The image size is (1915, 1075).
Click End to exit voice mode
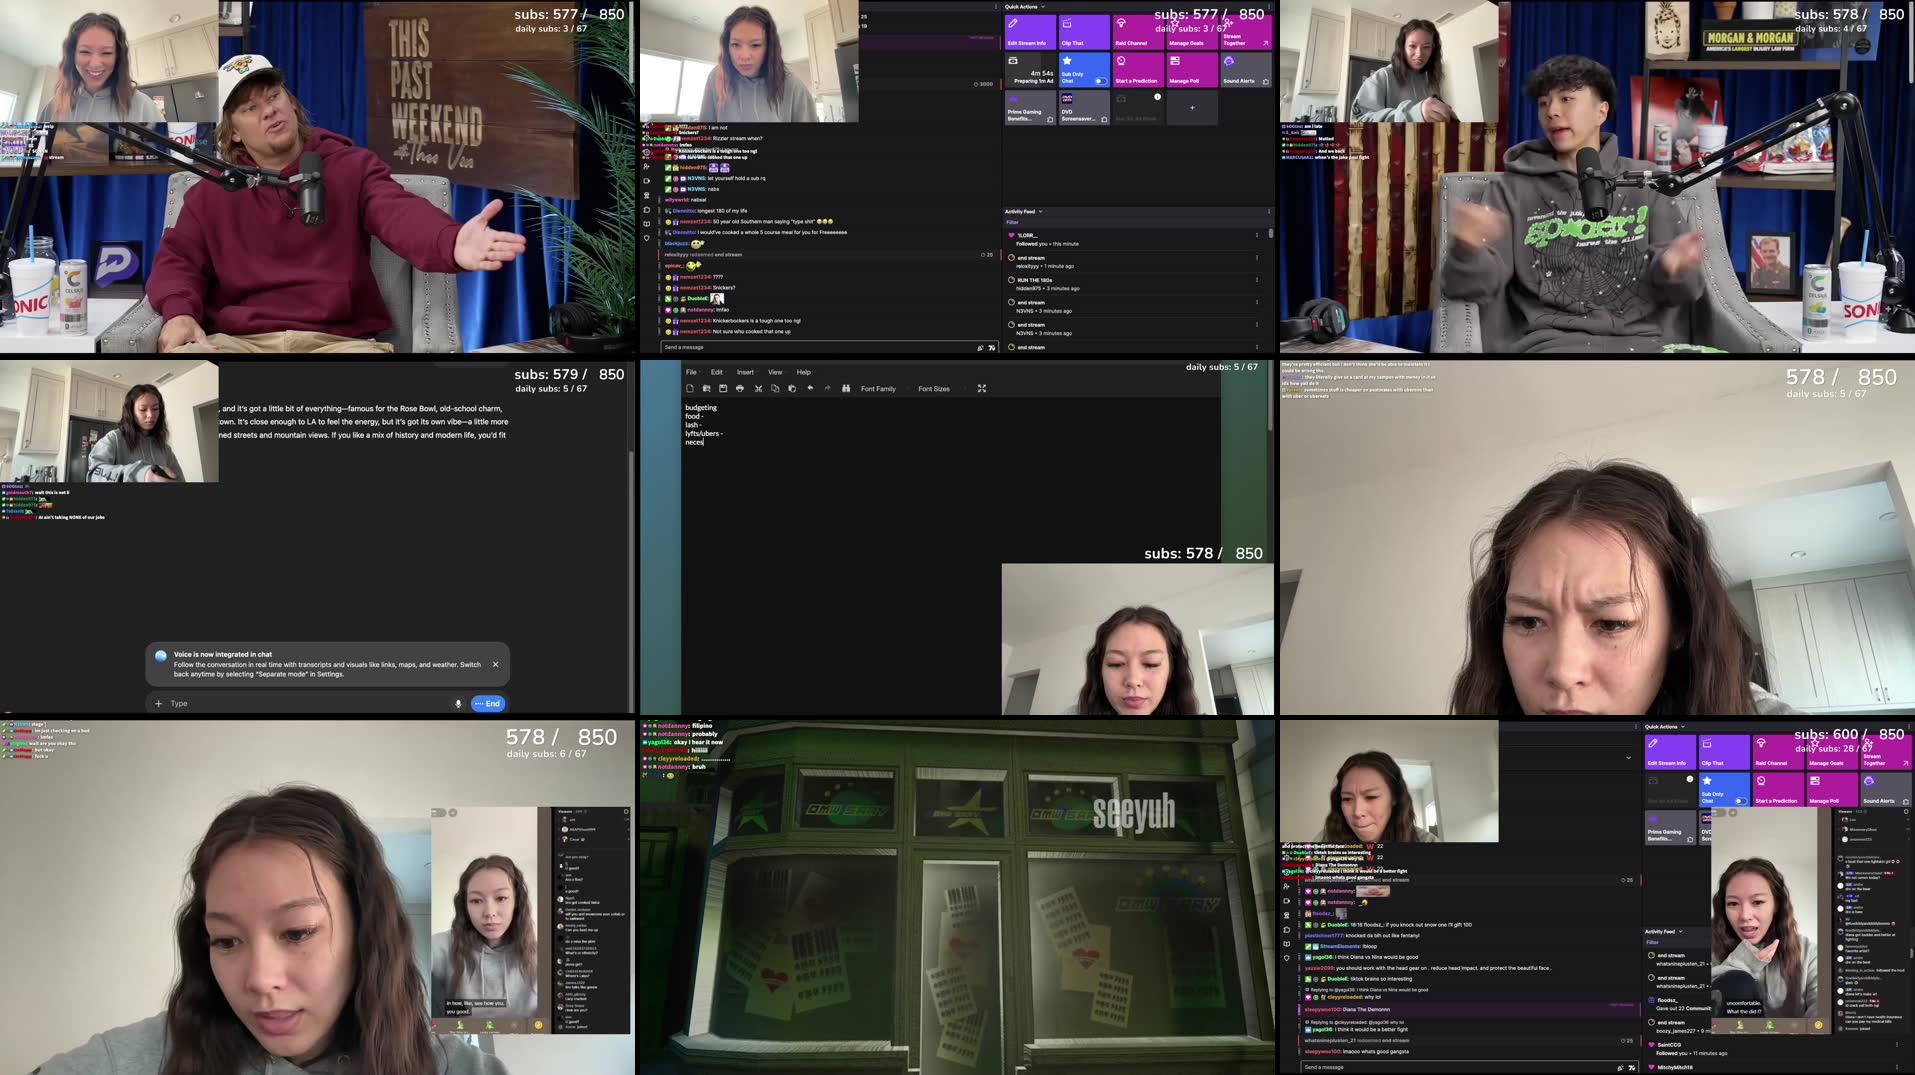pyautogui.click(x=489, y=703)
